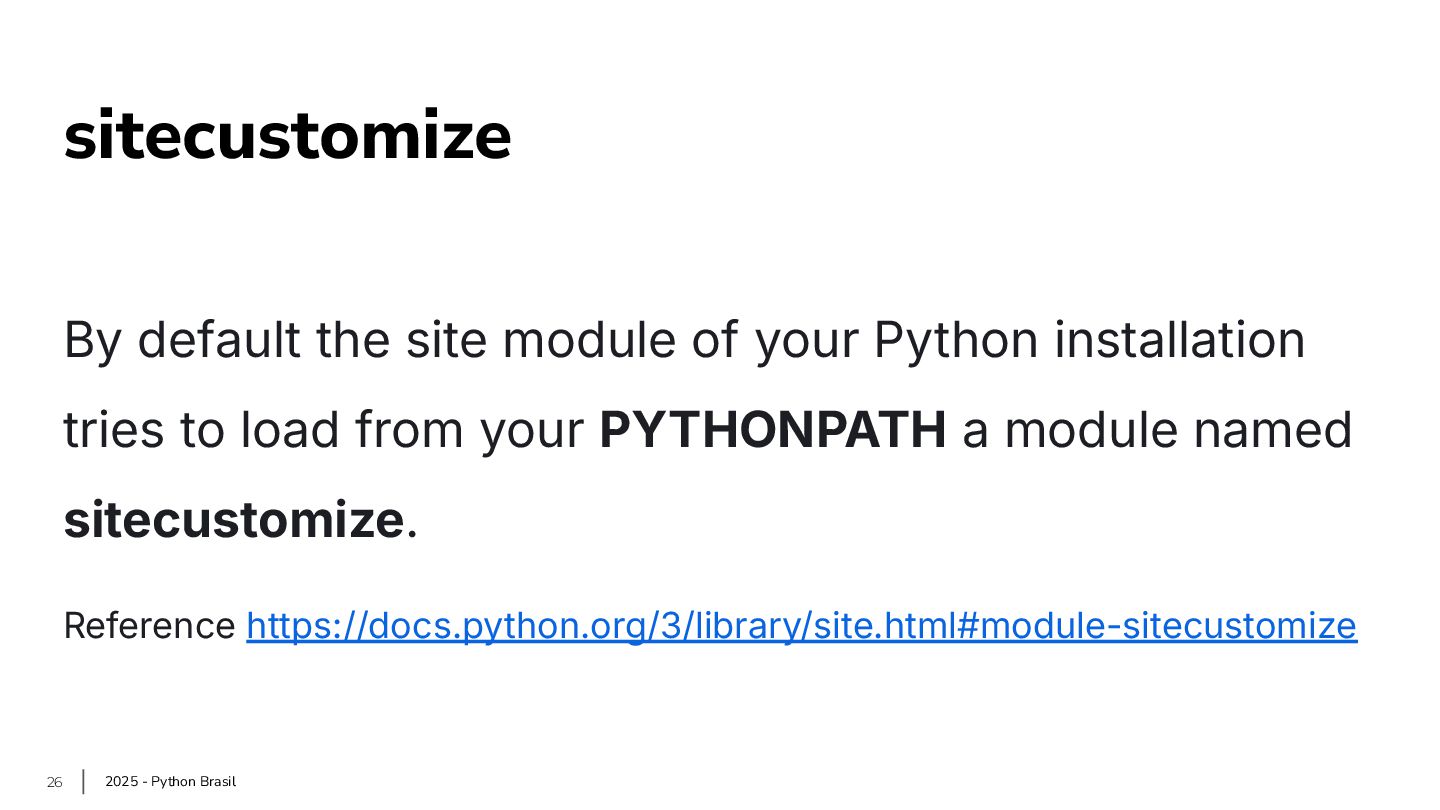The width and height of the screenshot is (1440, 810).
Task: Click the slide number 26
Action: click(x=55, y=782)
